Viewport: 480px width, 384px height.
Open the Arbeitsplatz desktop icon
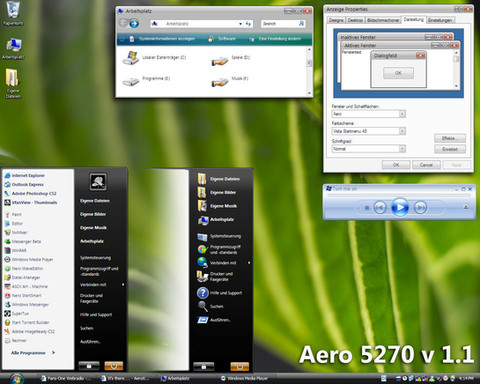tap(13, 48)
